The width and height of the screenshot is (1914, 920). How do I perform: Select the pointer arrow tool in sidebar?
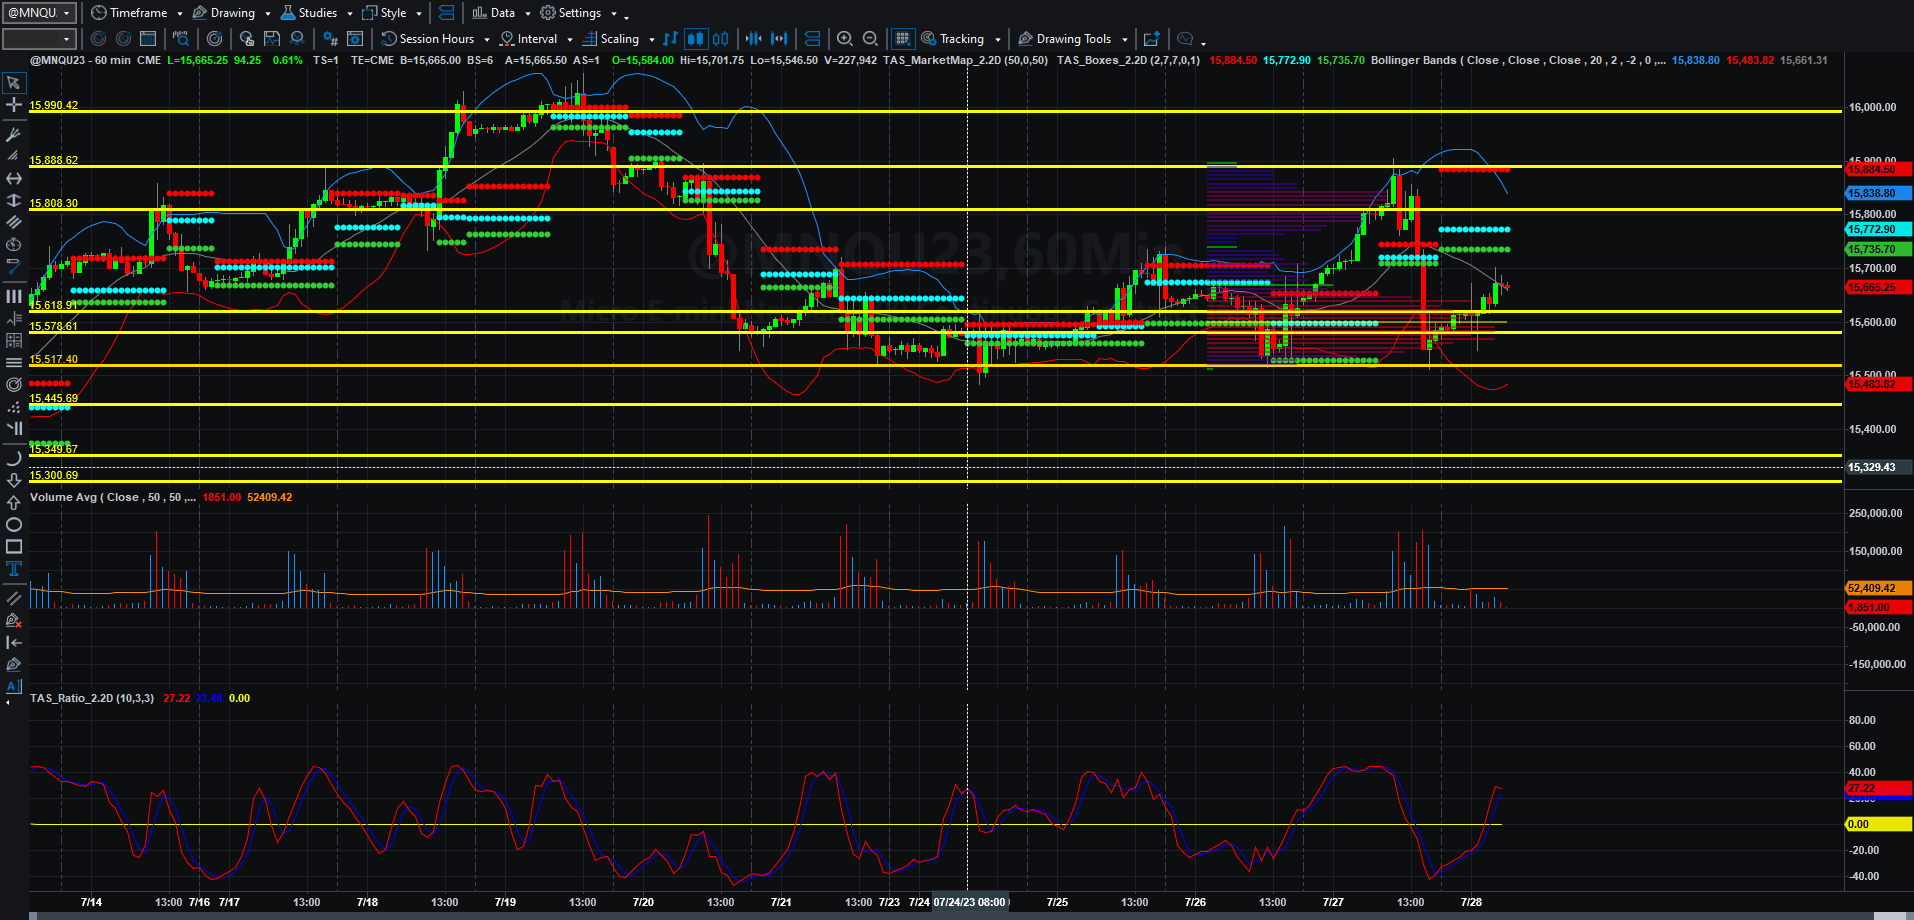[13, 83]
